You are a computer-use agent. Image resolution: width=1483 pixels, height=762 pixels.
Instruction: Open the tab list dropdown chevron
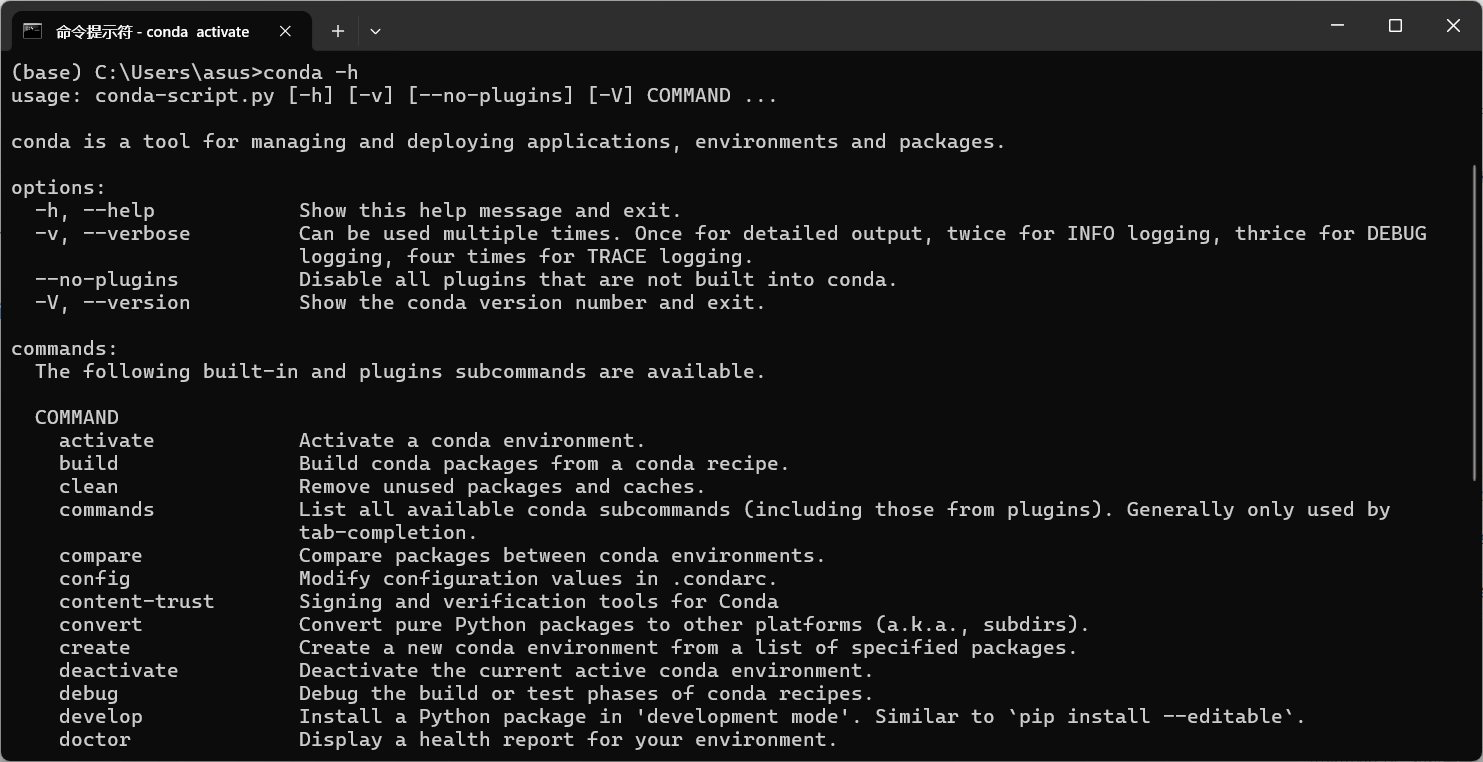(375, 31)
